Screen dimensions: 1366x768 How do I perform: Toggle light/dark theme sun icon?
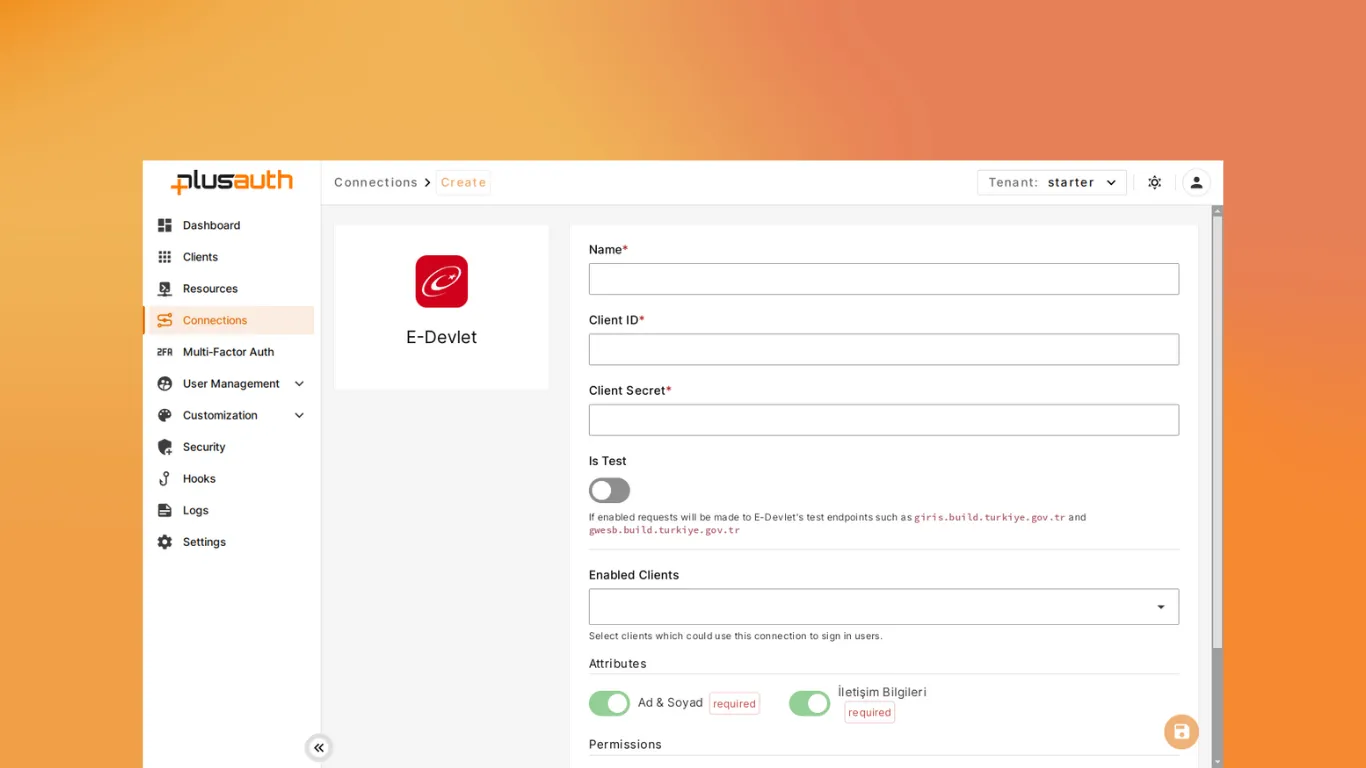point(1154,183)
